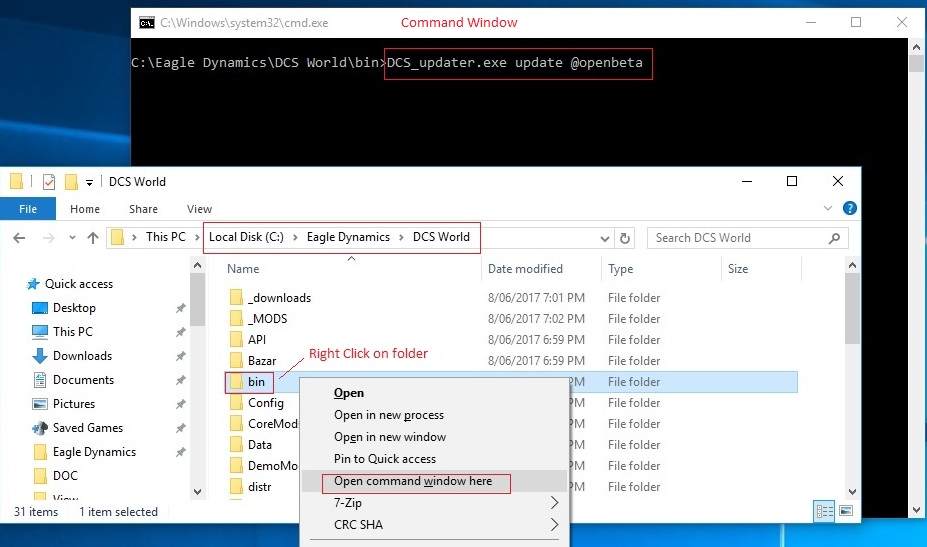
Task: Sort by Date modified column header
Action: 525,269
